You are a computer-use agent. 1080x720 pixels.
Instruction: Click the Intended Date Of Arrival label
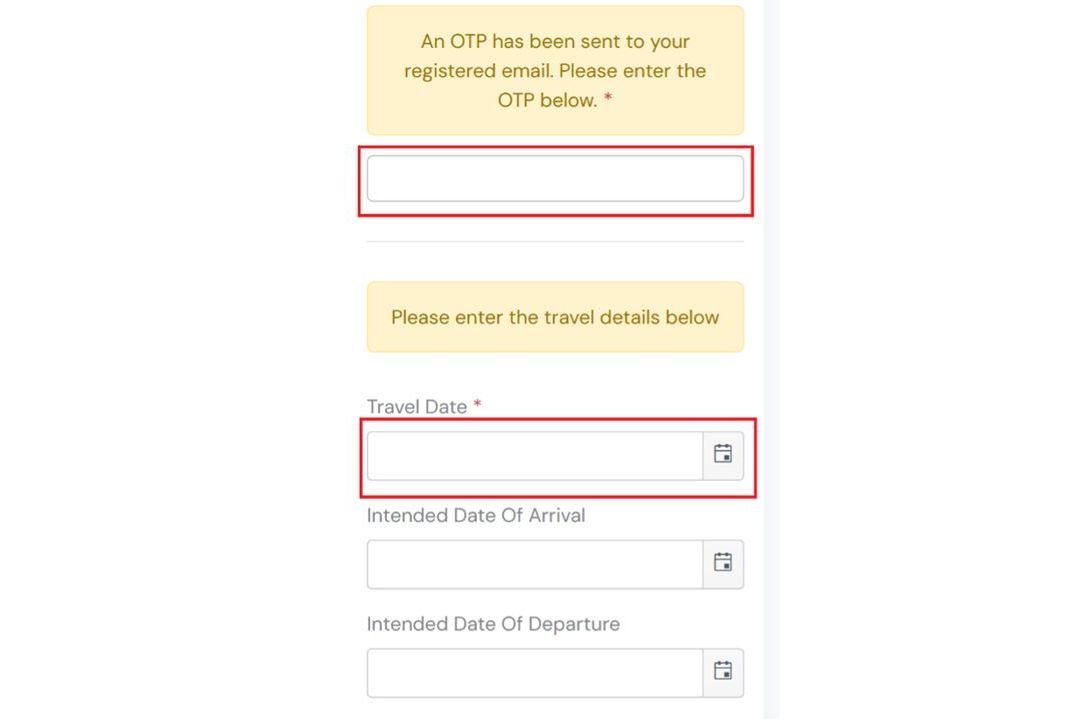tap(476, 515)
